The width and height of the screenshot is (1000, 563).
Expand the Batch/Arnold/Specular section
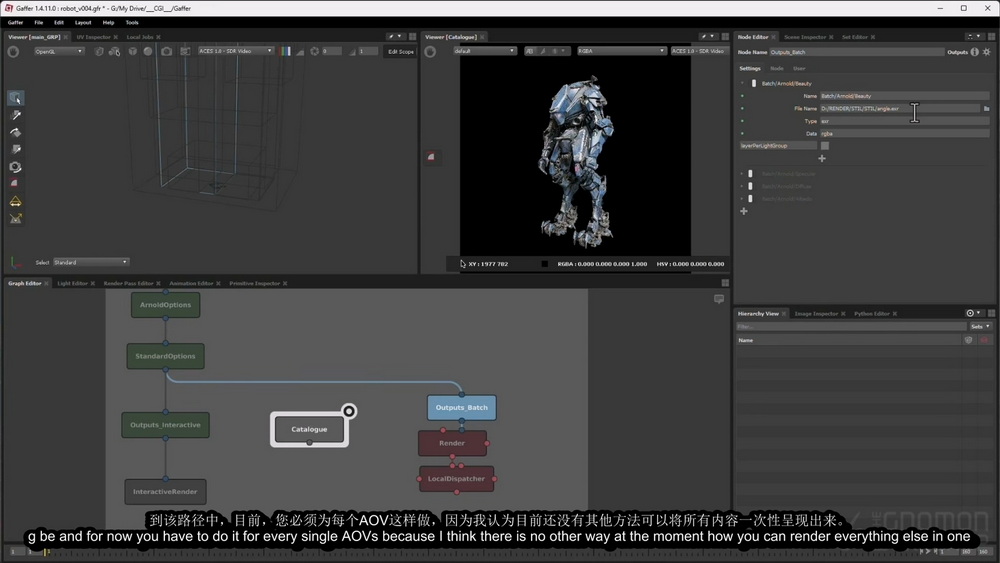[x=742, y=173]
